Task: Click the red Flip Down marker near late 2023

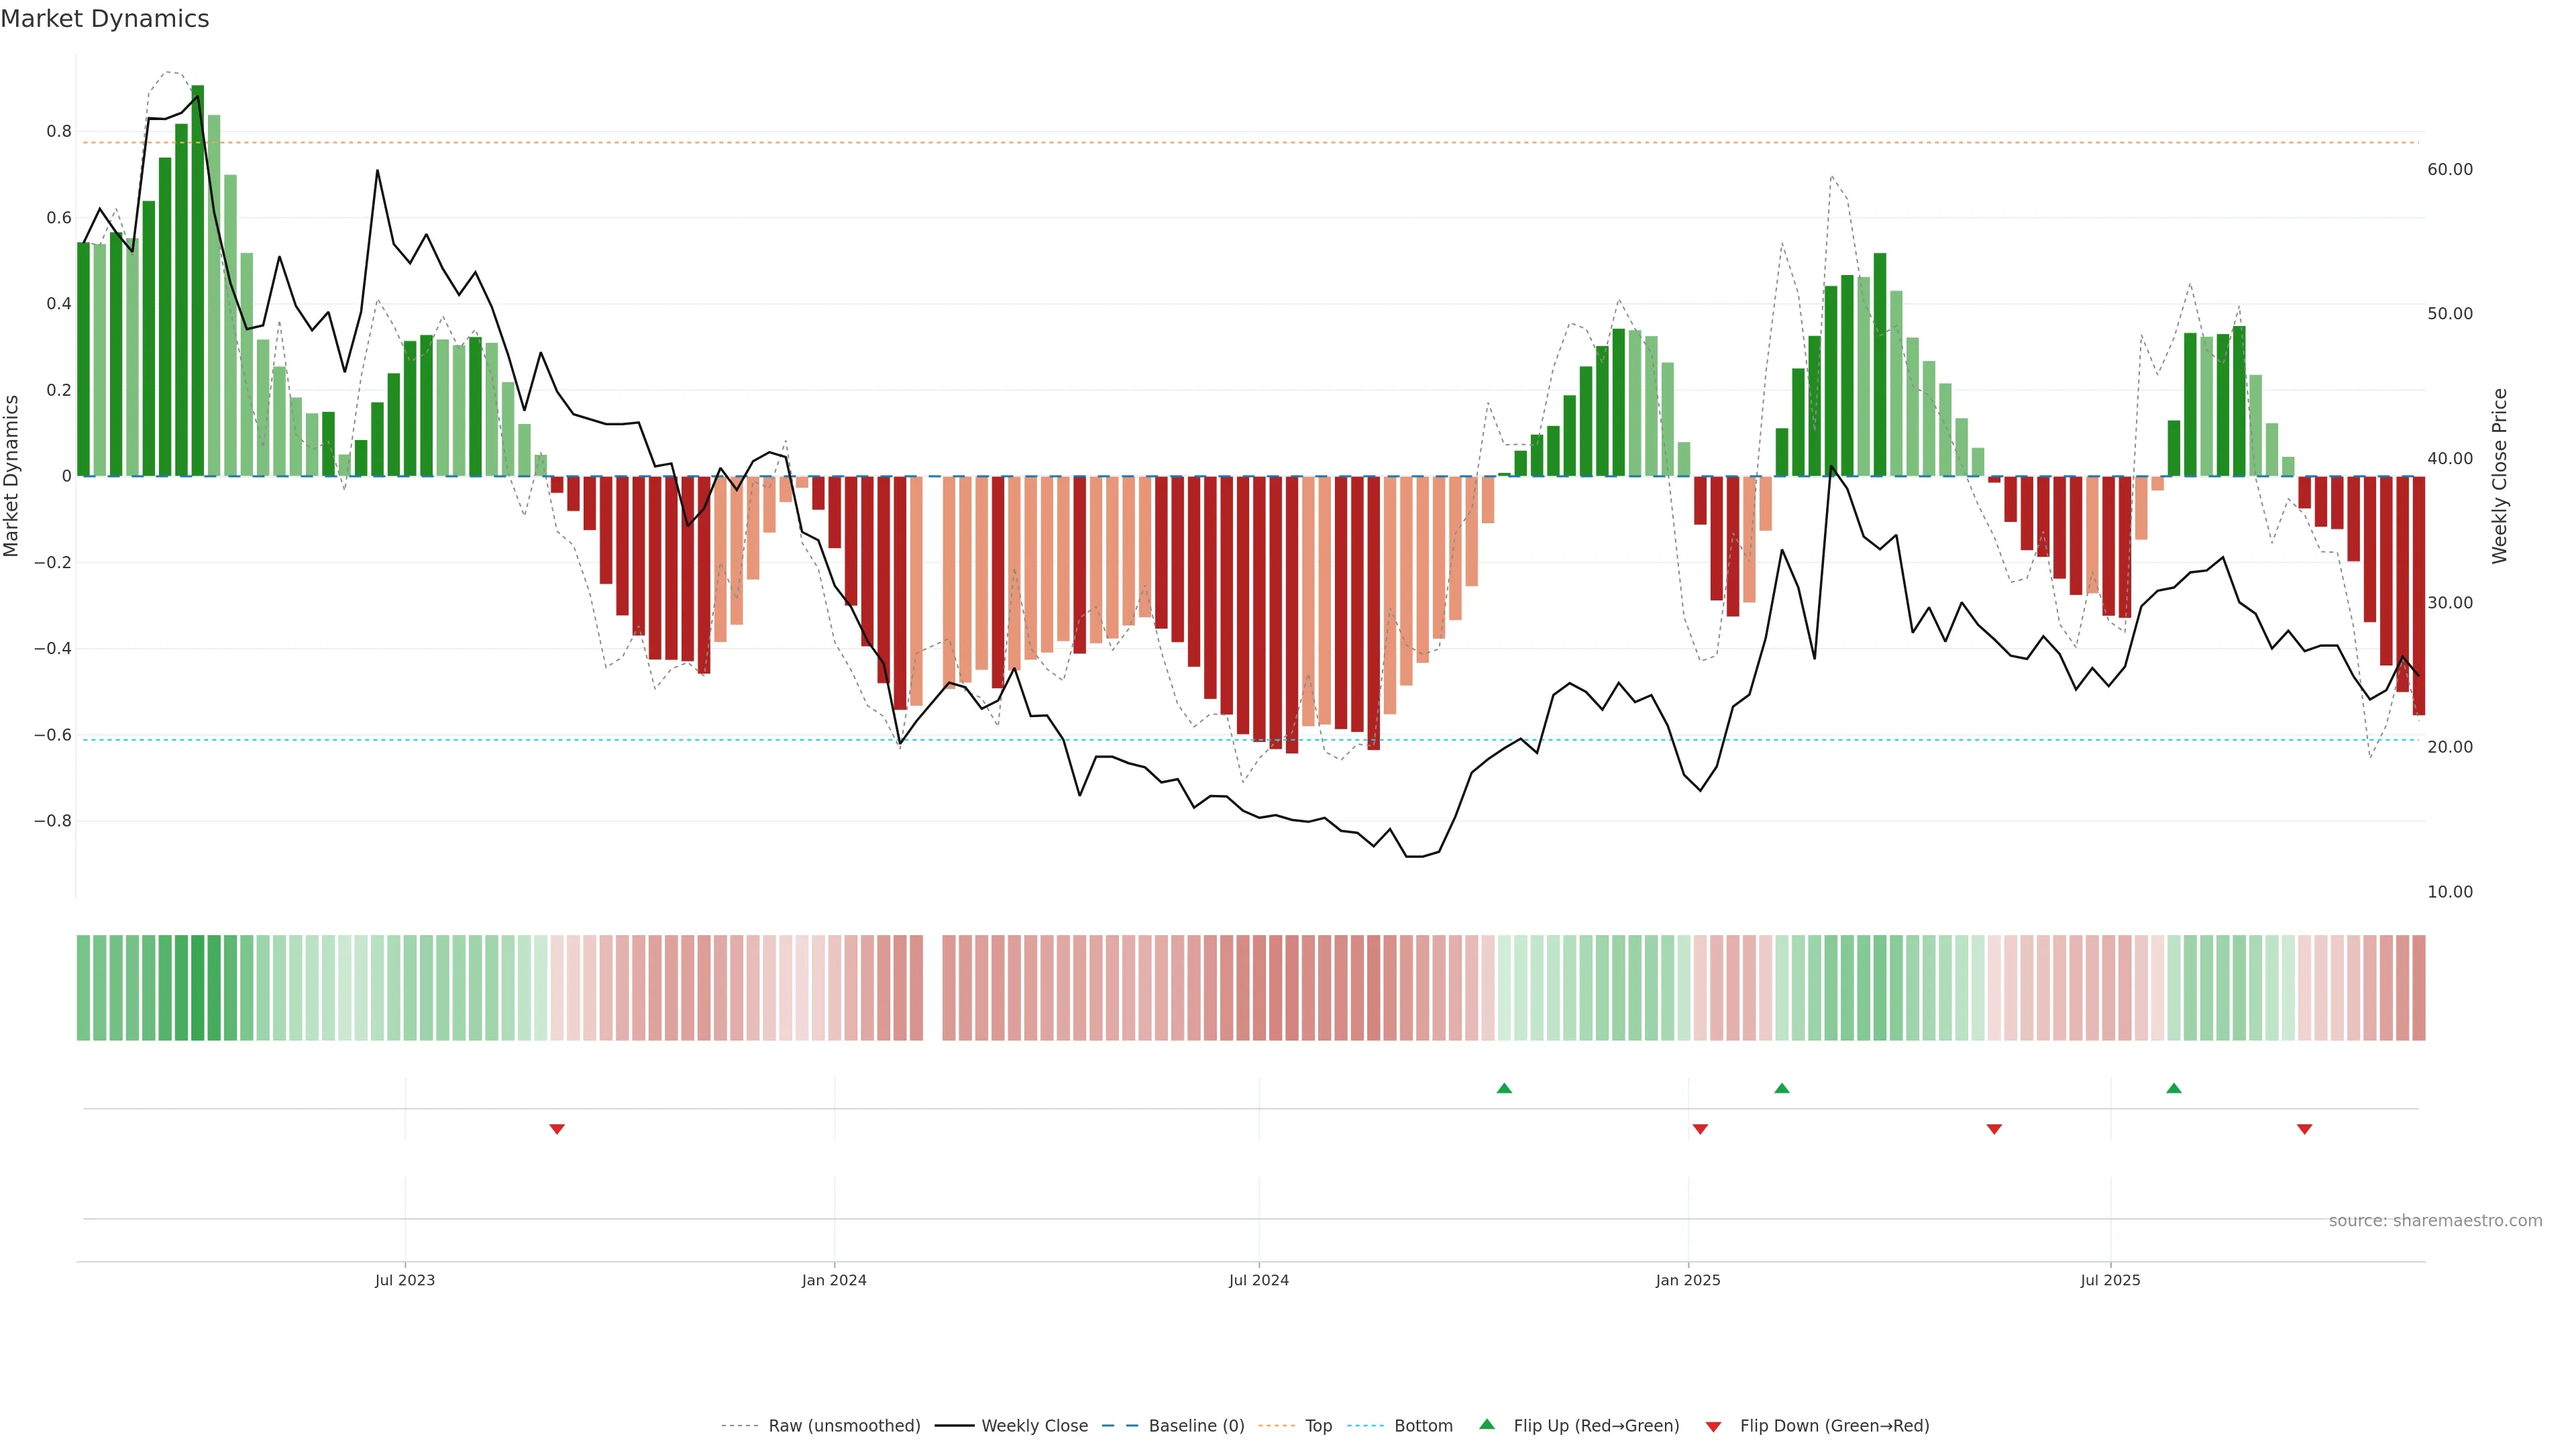Action: click(x=557, y=1129)
